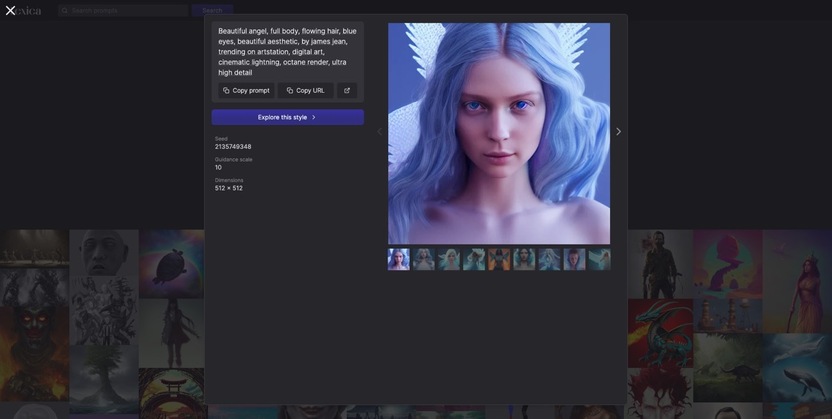Go to the previous image with left chevron
The width and height of the screenshot is (832, 419).
pyautogui.click(x=379, y=132)
